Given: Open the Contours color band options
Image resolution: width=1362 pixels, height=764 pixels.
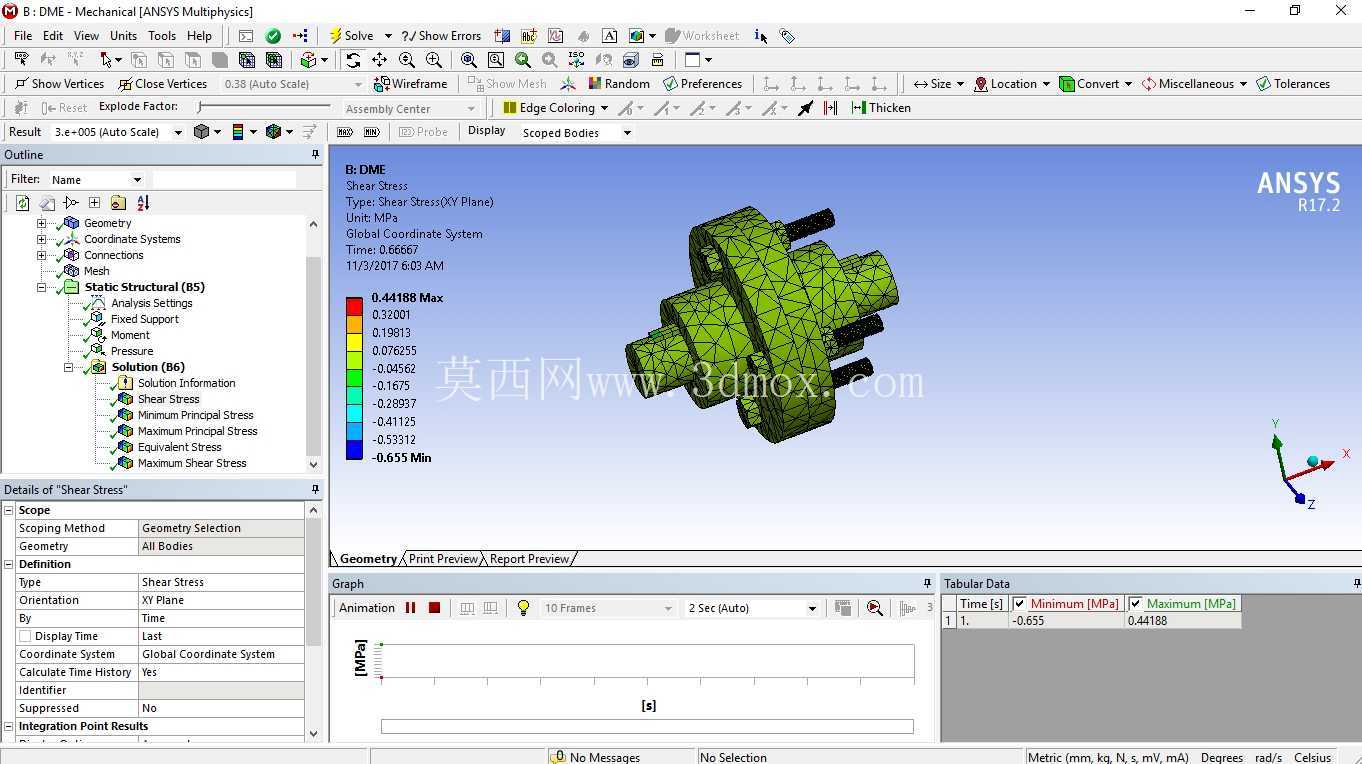Looking at the screenshot, I should pos(238,132).
